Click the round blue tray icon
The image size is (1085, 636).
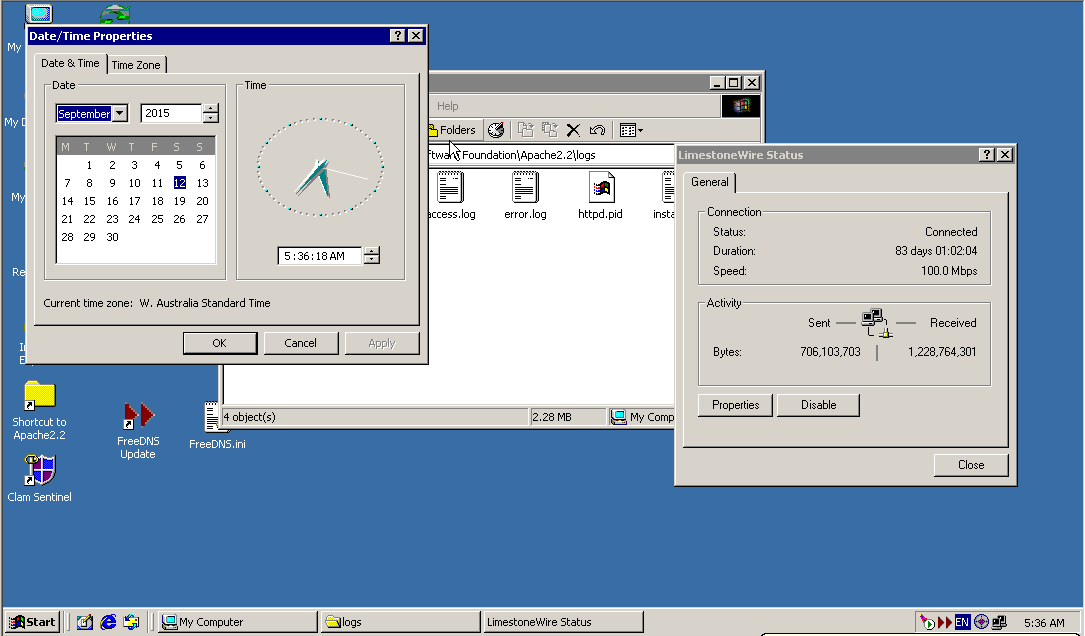point(981,621)
